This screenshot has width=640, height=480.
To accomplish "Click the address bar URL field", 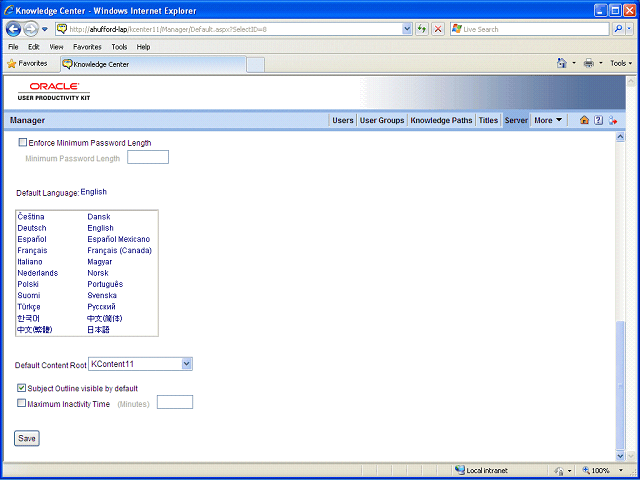I will [x=234, y=29].
